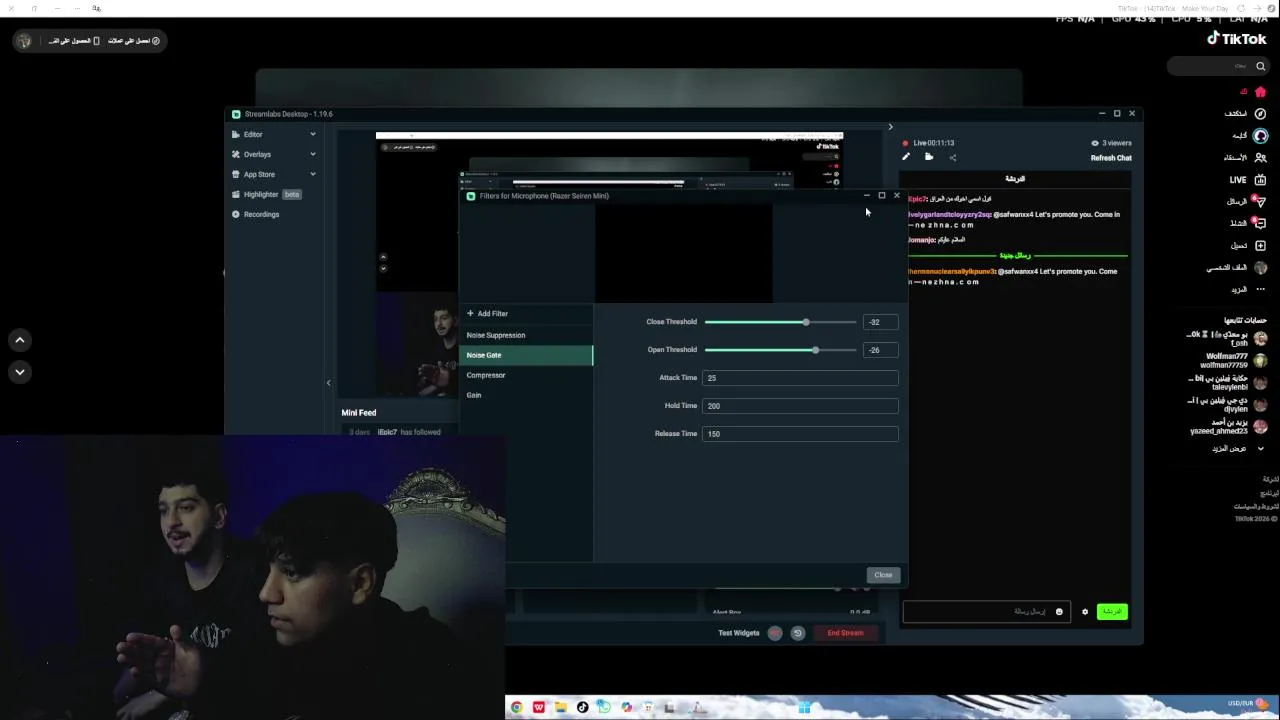Viewport: 1280px width, 720px height.
Task: Click the End Stream button
Action: [845, 633]
